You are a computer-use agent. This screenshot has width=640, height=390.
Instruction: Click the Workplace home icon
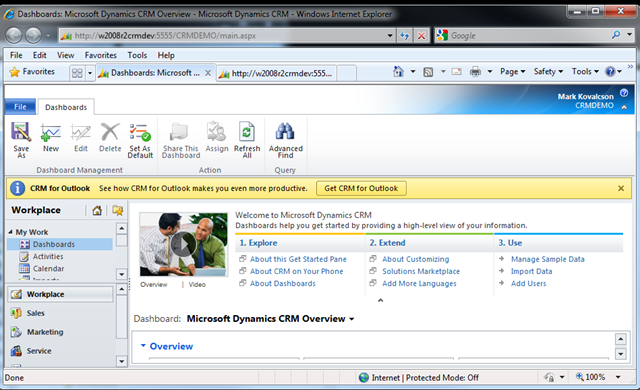coord(97,211)
